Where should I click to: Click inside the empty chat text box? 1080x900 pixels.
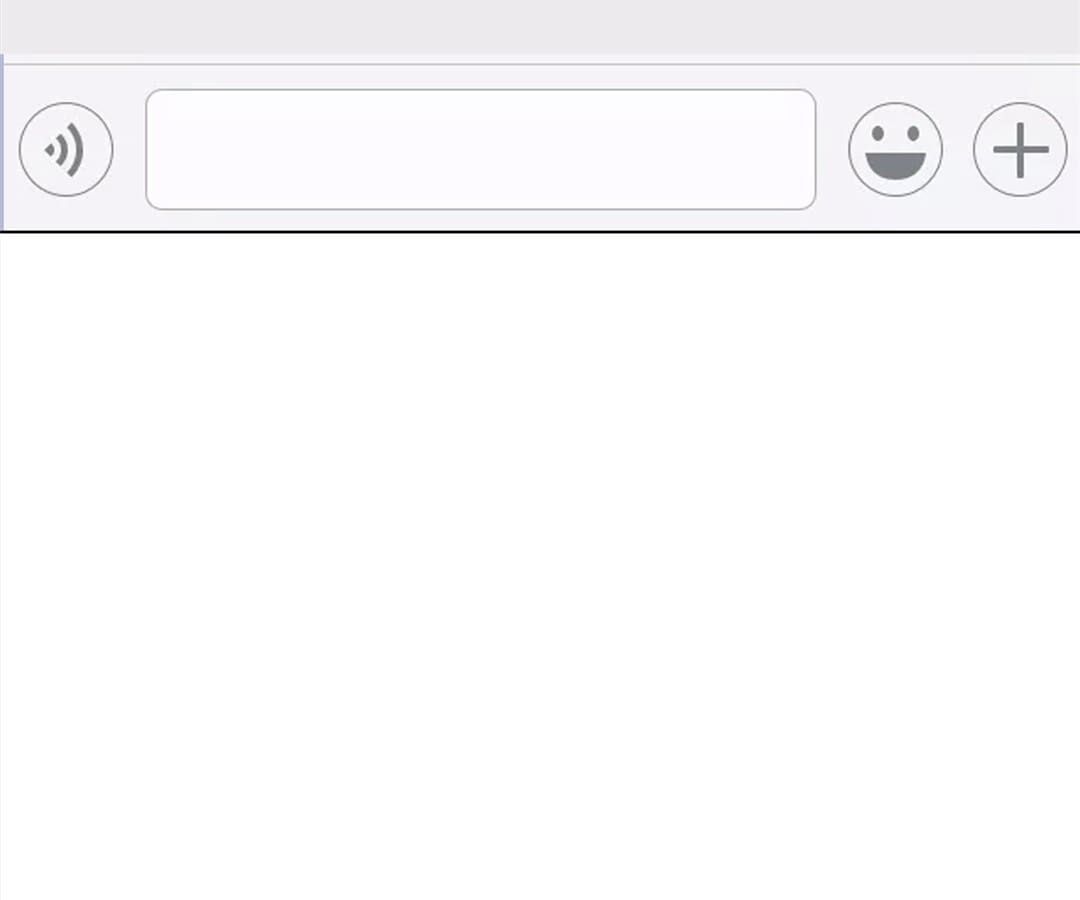tap(481, 149)
